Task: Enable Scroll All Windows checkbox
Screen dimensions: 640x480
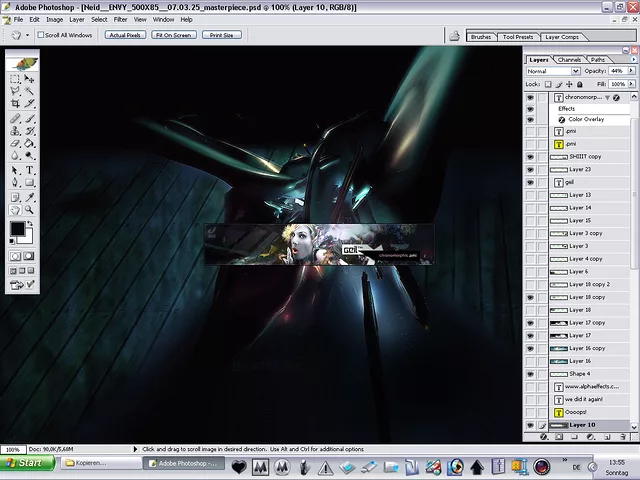Action: (41, 35)
